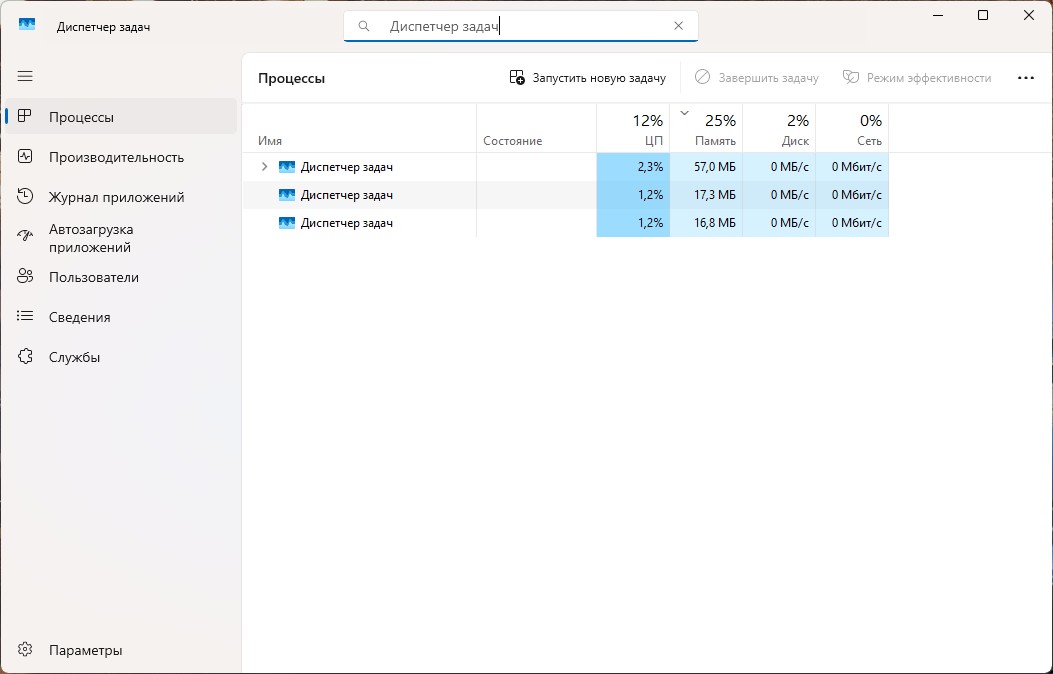Switch to the Процессы tab
The image size is (1053, 674).
(x=121, y=117)
